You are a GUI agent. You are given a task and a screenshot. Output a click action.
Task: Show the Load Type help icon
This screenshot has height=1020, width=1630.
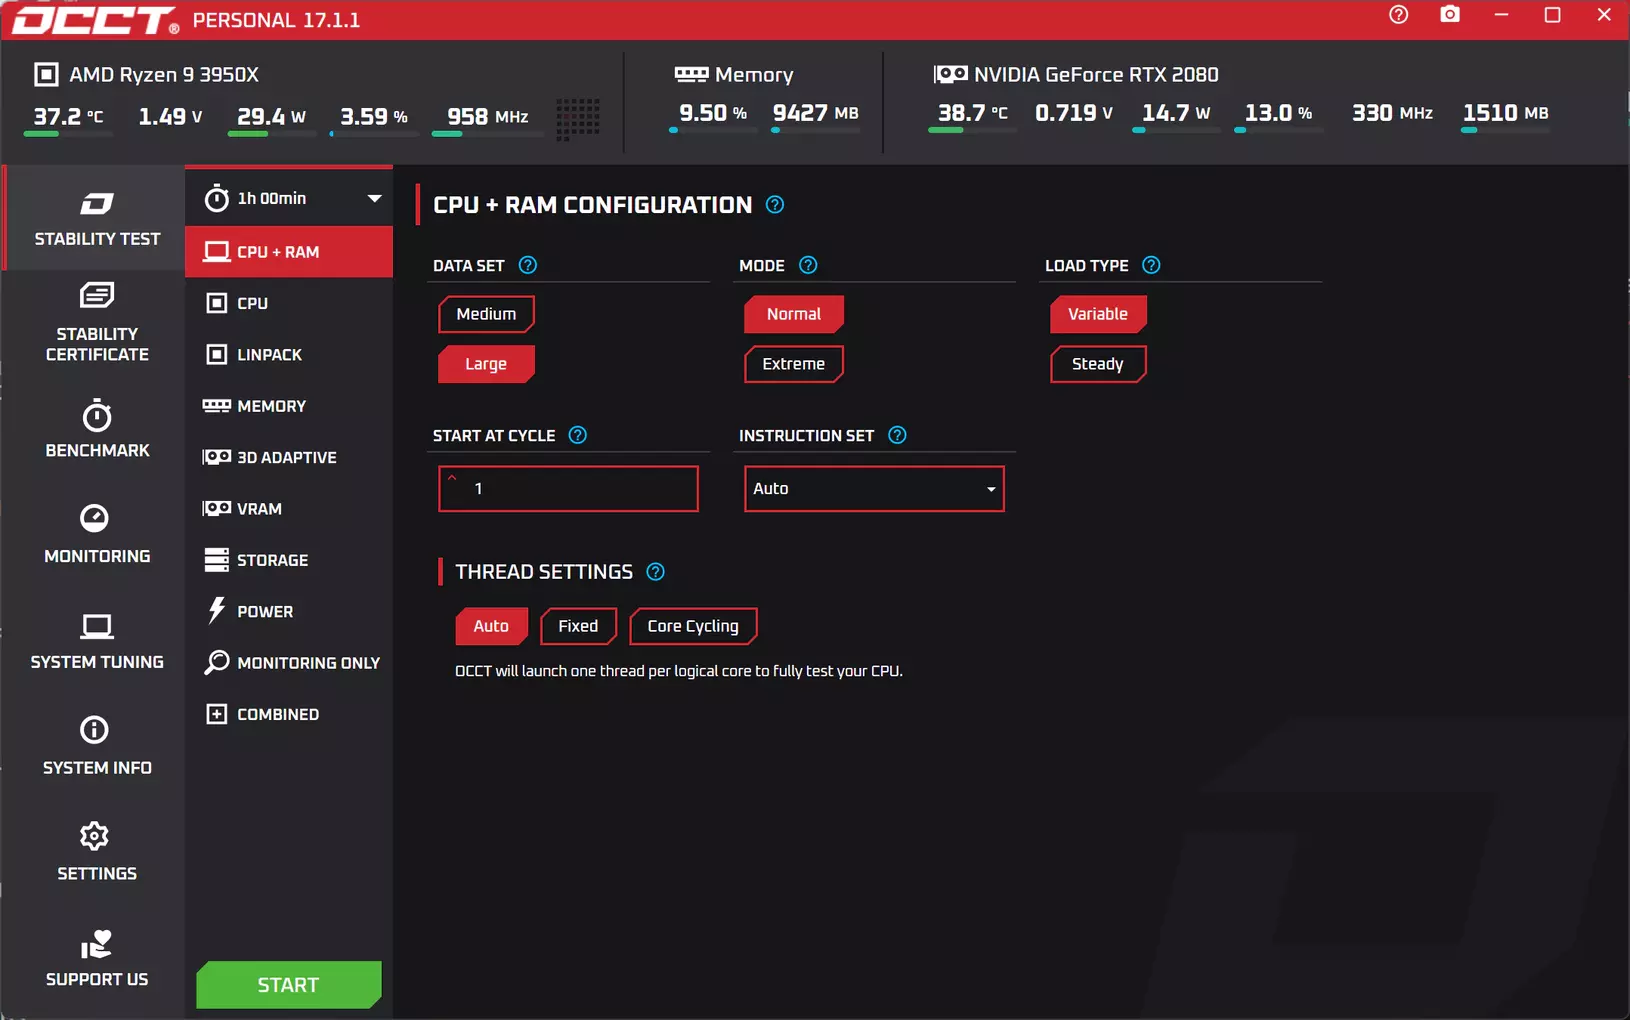(x=1151, y=265)
